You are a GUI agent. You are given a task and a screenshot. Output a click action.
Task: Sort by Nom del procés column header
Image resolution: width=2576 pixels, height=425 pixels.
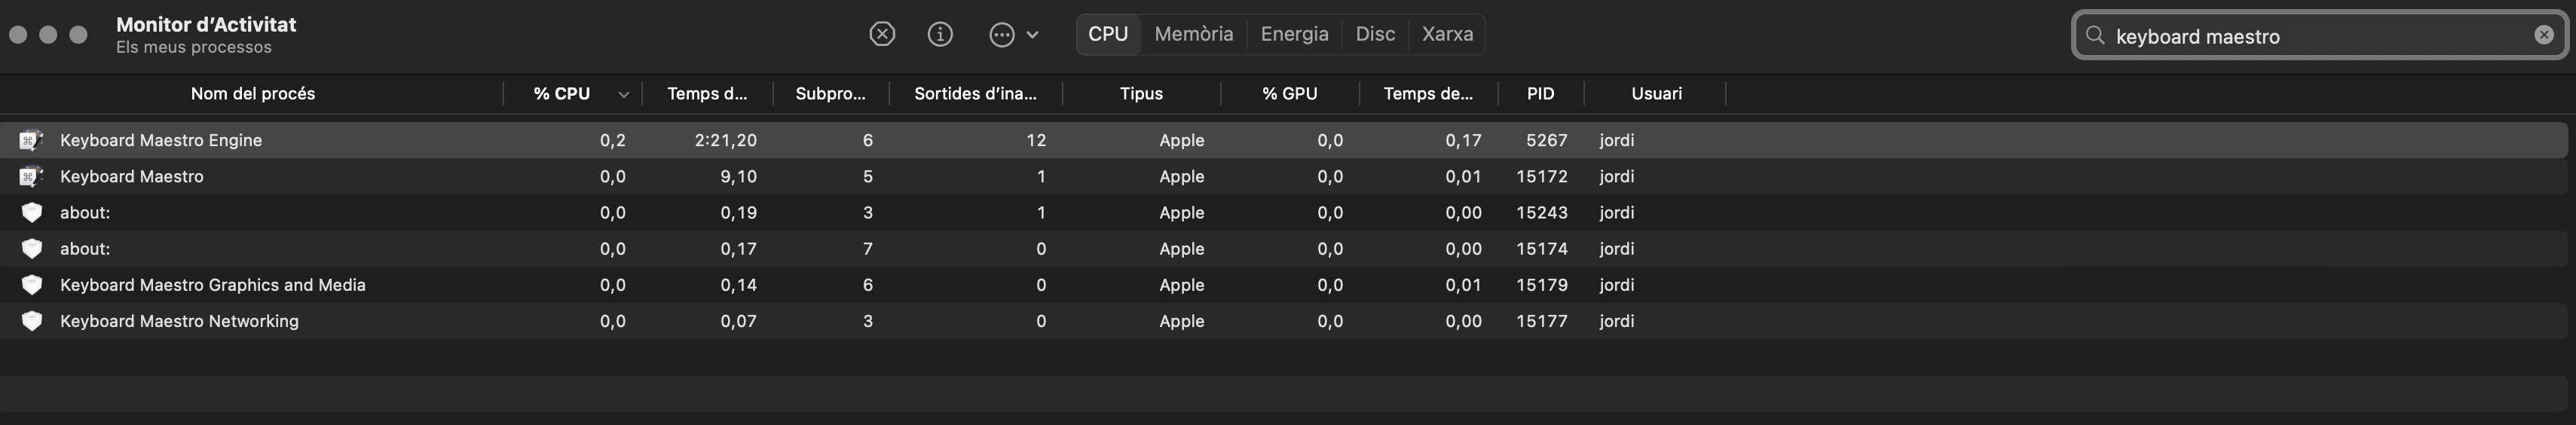(252, 93)
